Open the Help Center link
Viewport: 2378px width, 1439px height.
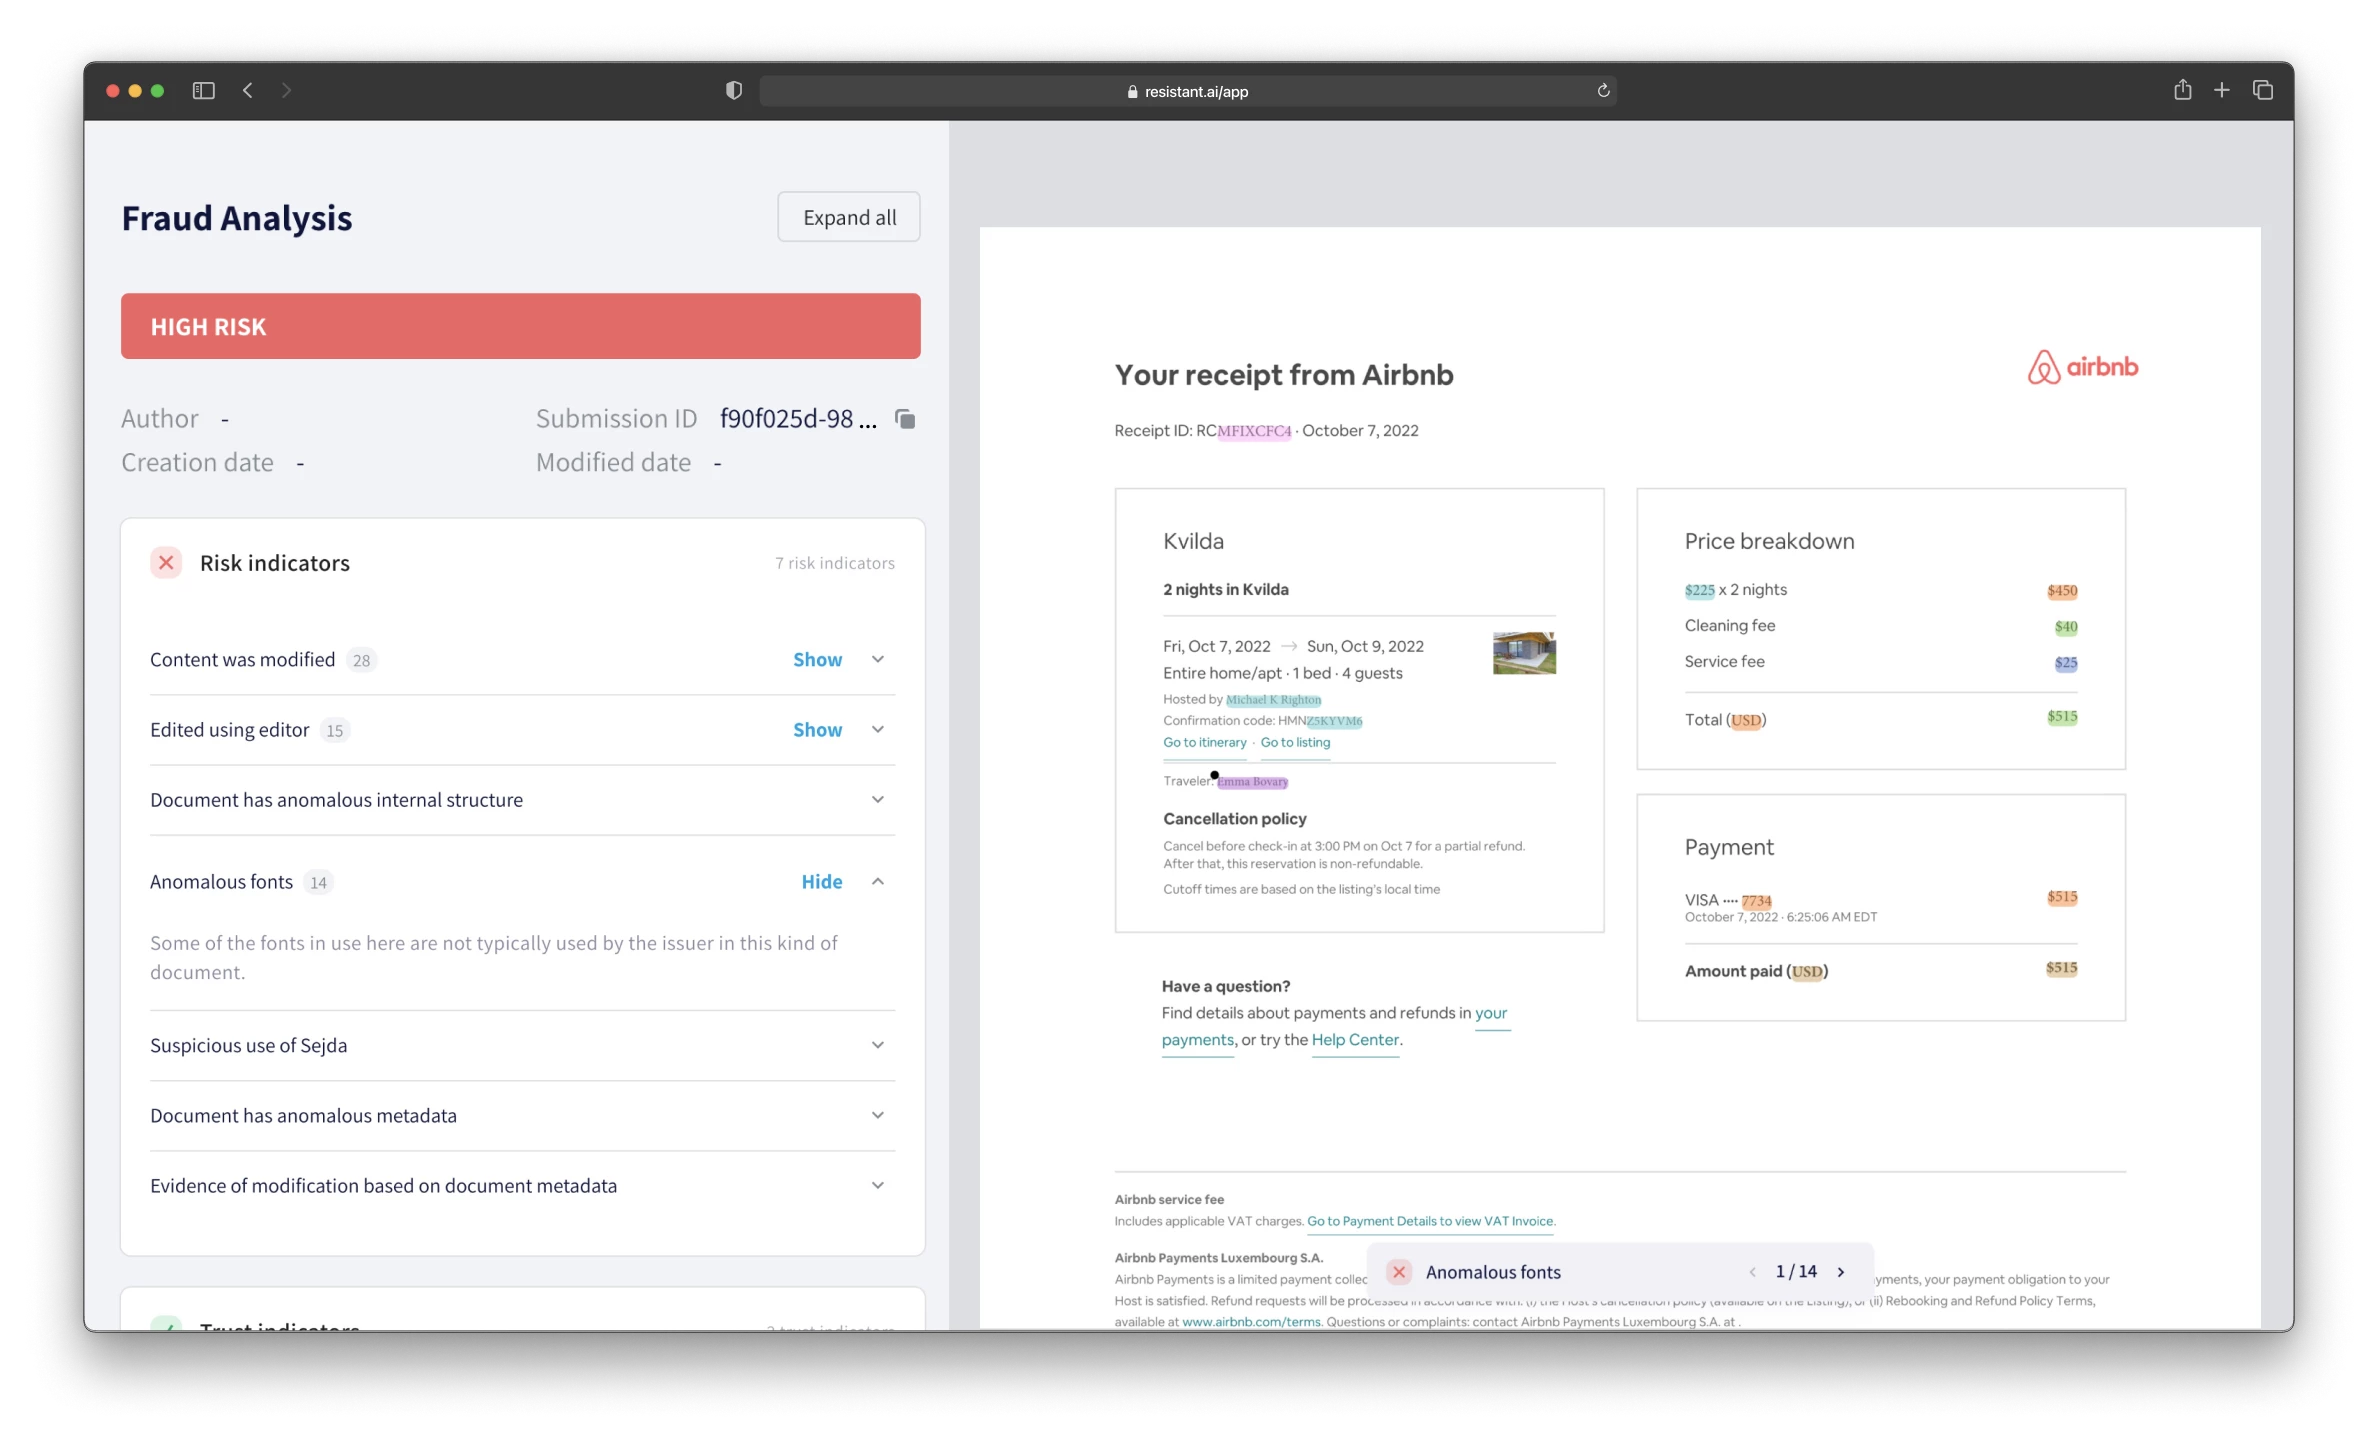point(1355,1040)
